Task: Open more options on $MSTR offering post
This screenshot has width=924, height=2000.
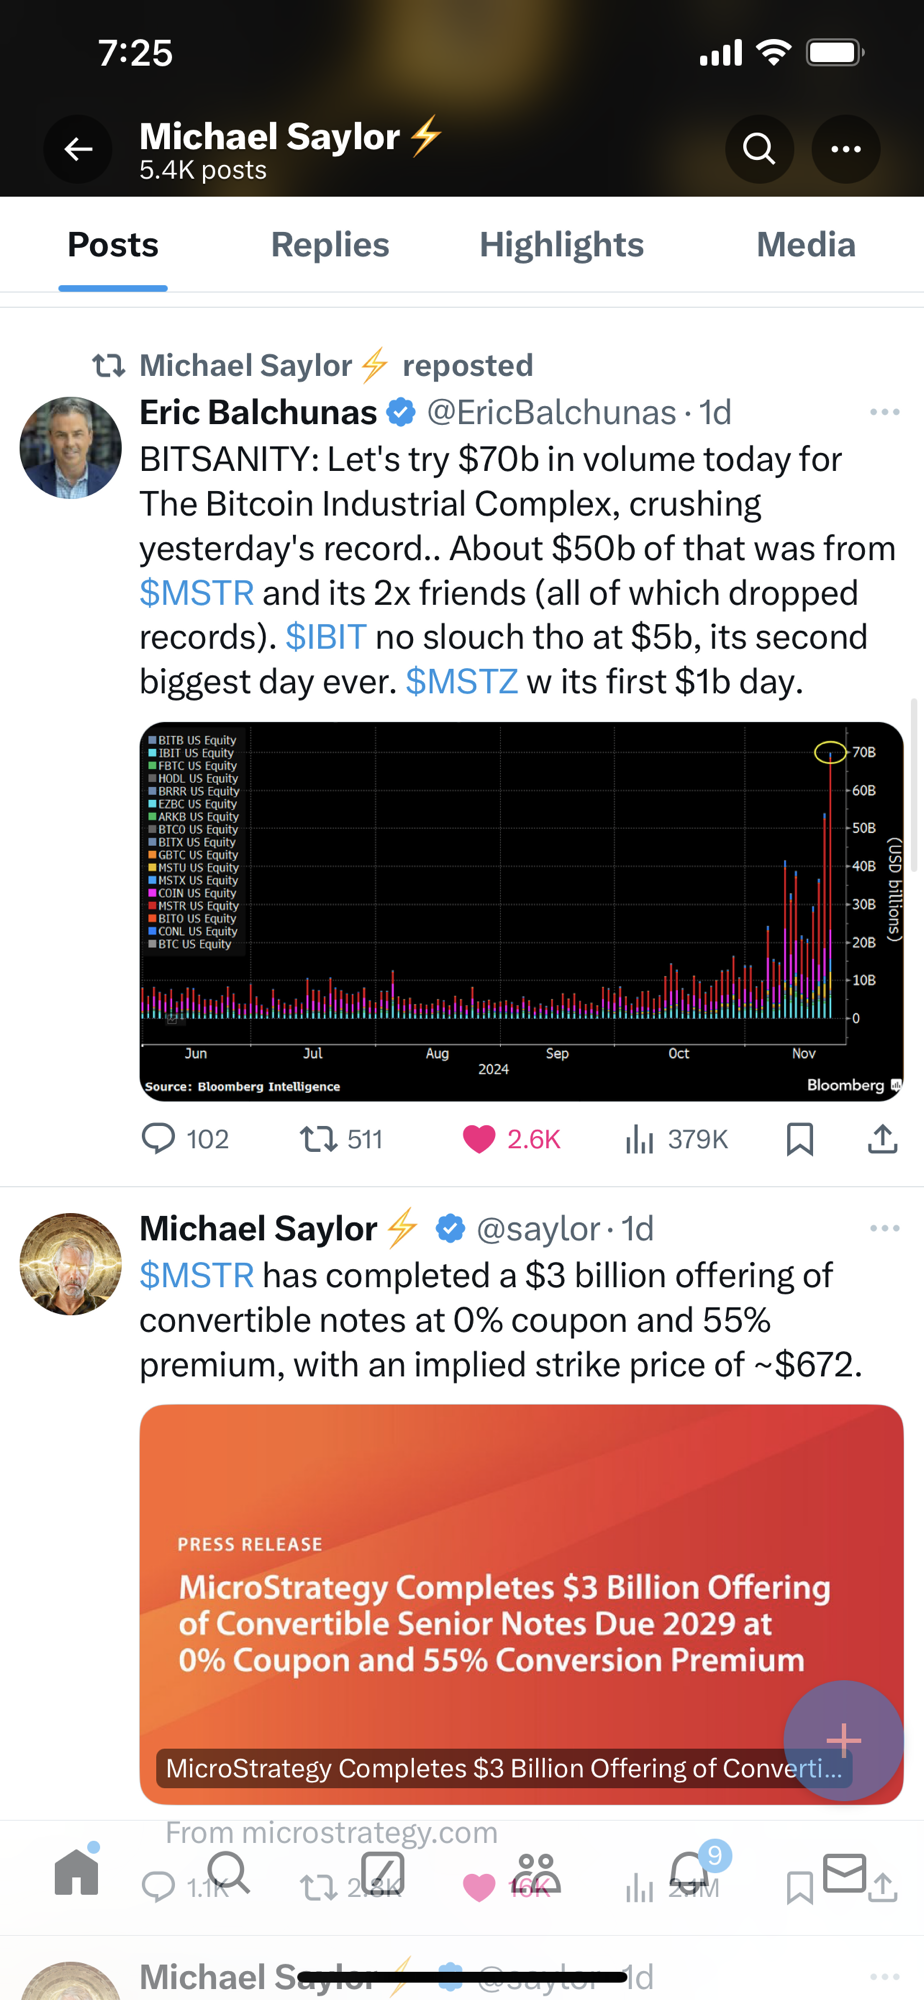Action: coord(884,1228)
